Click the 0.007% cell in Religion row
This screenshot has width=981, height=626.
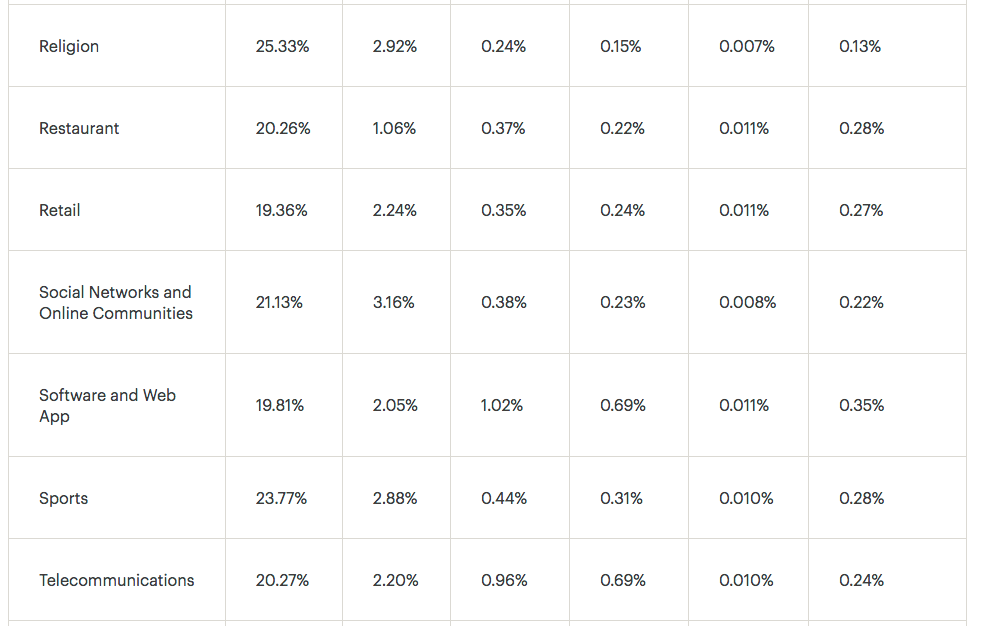pos(747,46)
